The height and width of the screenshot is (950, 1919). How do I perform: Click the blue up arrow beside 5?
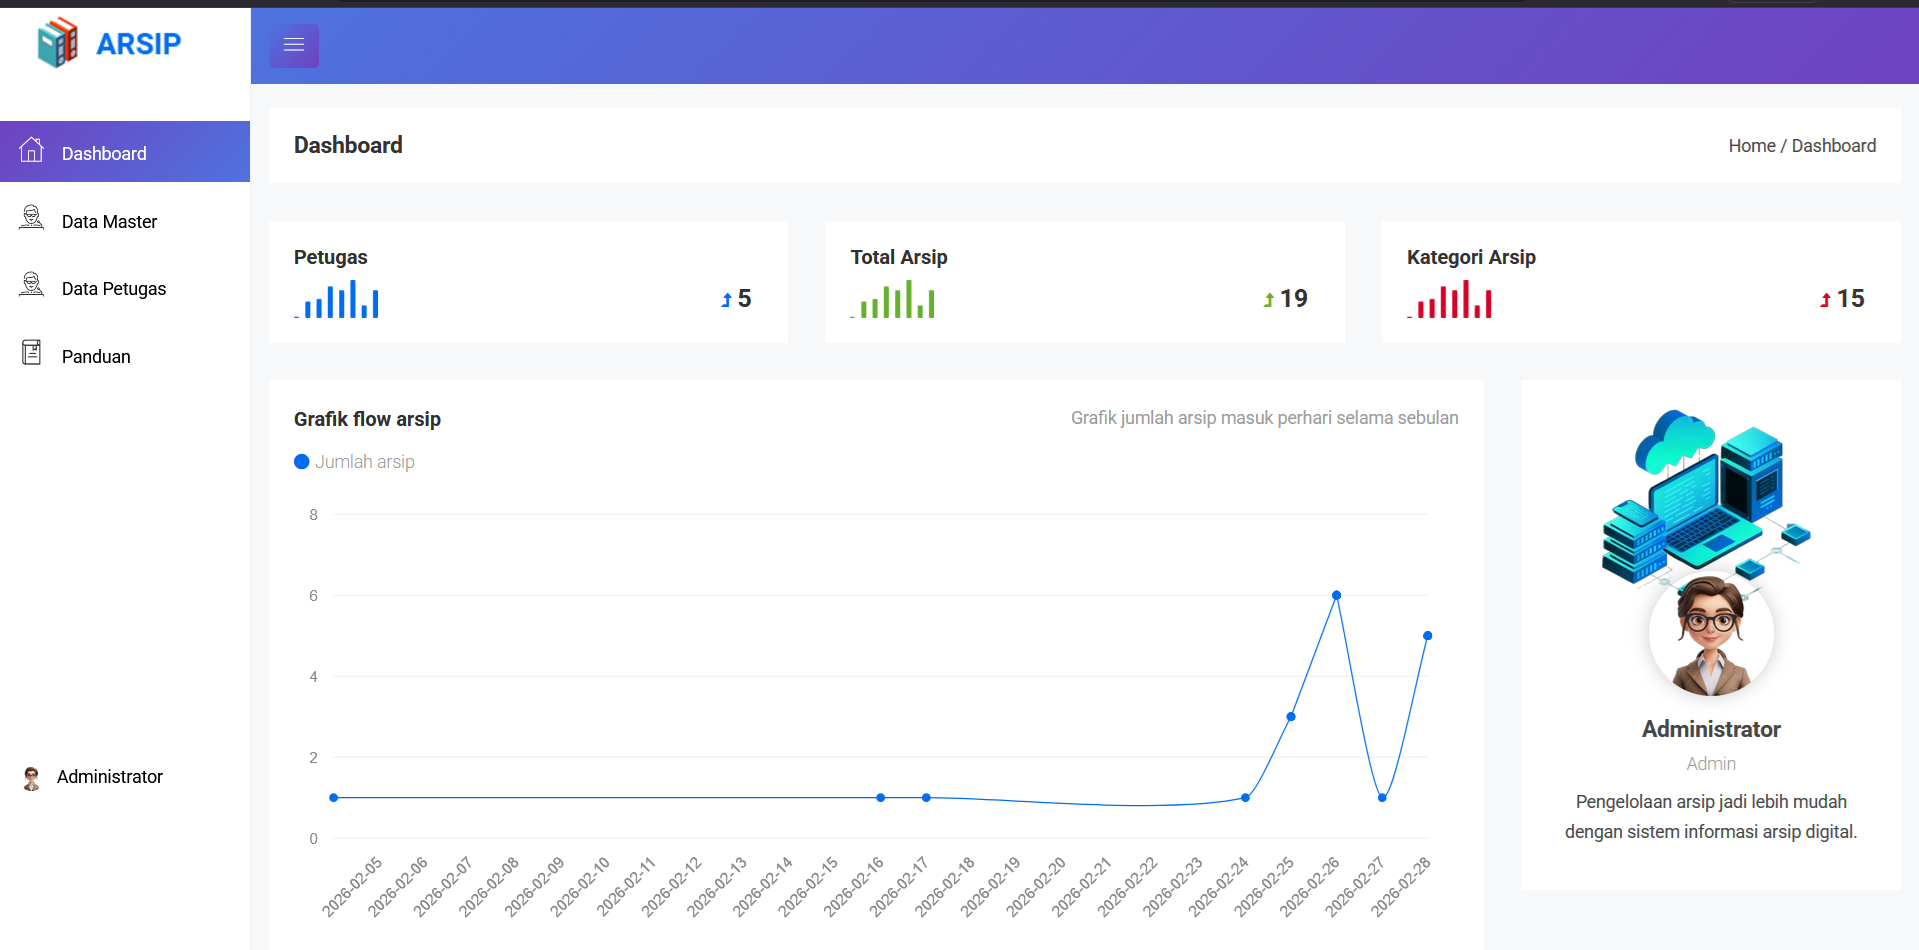click(727, 300)
